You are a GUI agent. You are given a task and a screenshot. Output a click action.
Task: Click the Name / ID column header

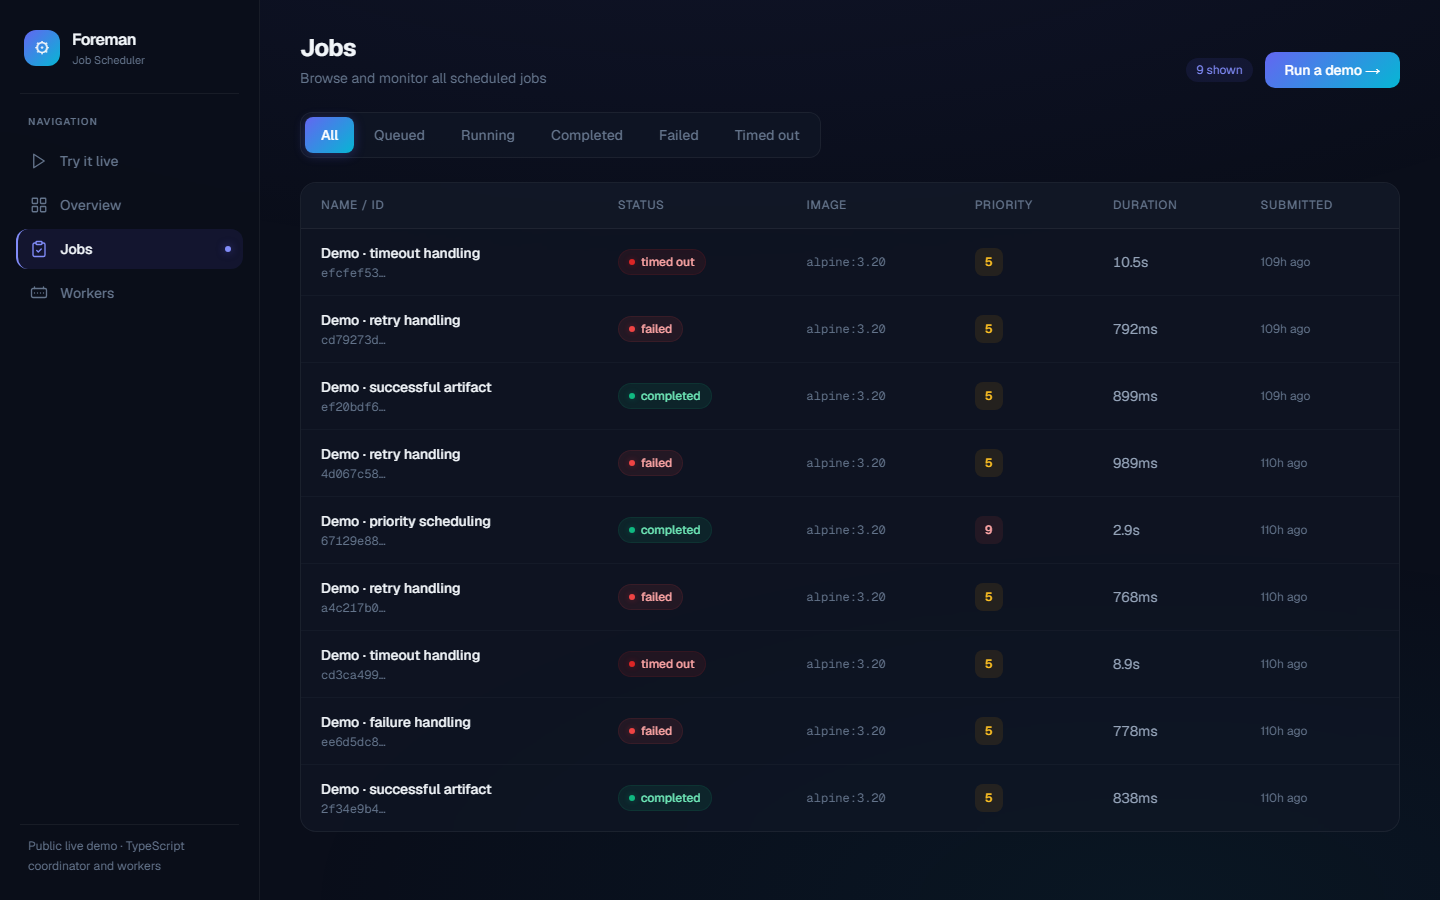click(352, 205)
